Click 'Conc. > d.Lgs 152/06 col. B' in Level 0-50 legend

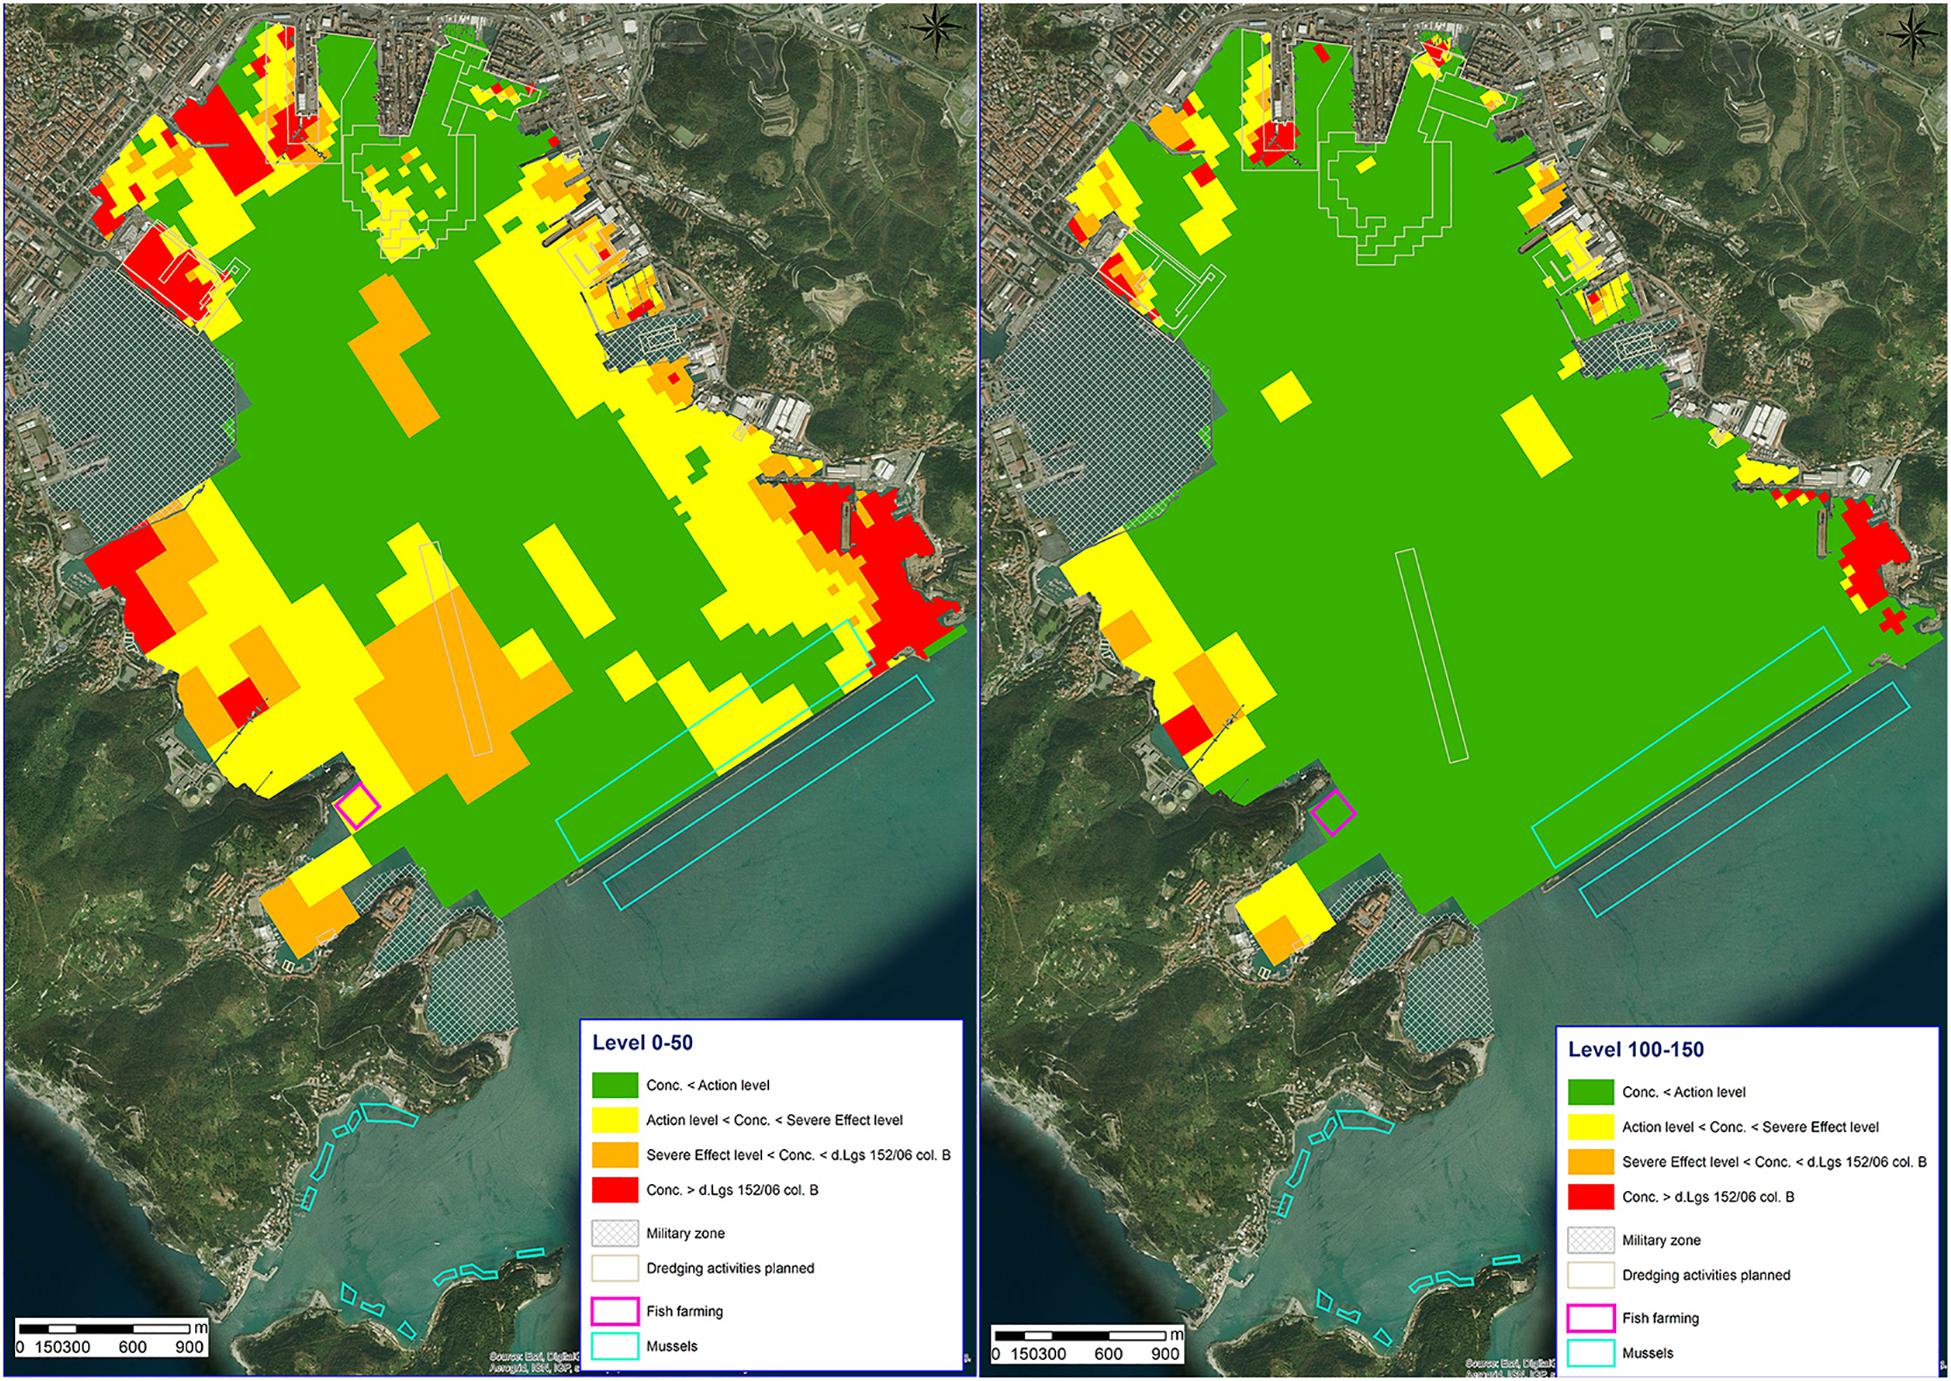tap(732, 1190)
